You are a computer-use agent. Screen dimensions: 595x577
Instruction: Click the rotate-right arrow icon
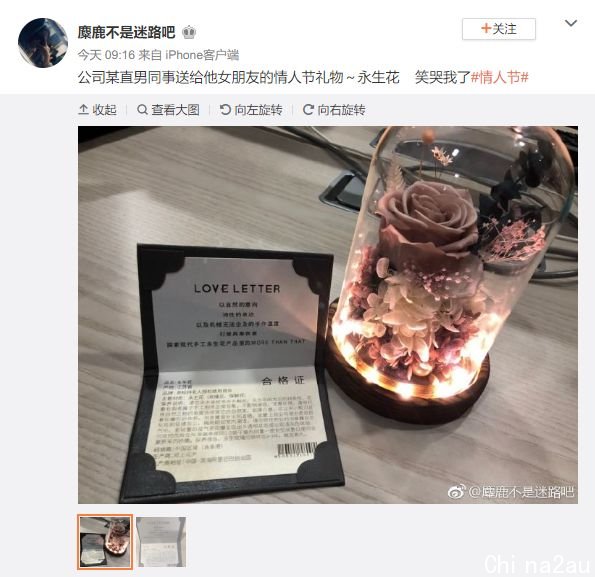308,110
